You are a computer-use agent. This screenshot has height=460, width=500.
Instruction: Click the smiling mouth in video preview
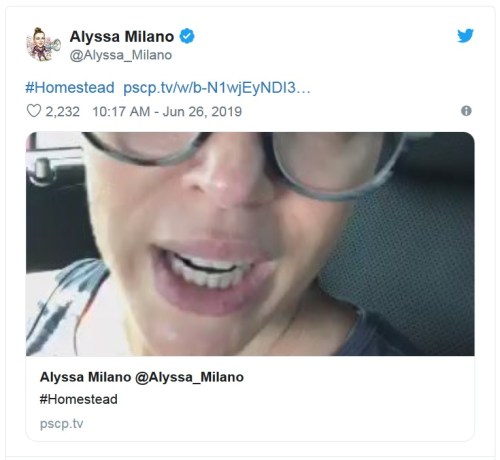[x=213, y=273]
